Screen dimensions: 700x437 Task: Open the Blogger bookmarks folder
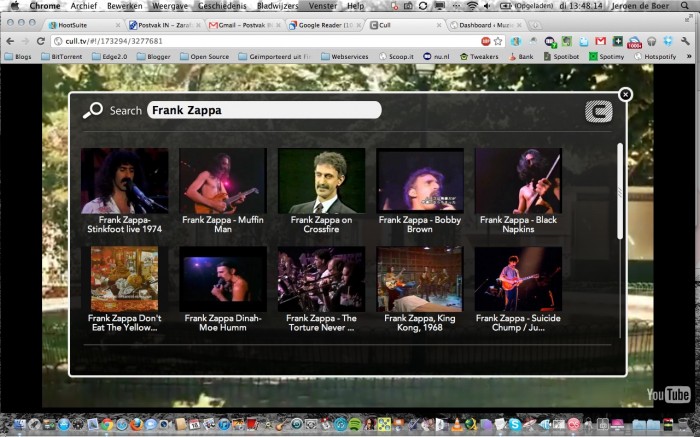pos(154,57)
